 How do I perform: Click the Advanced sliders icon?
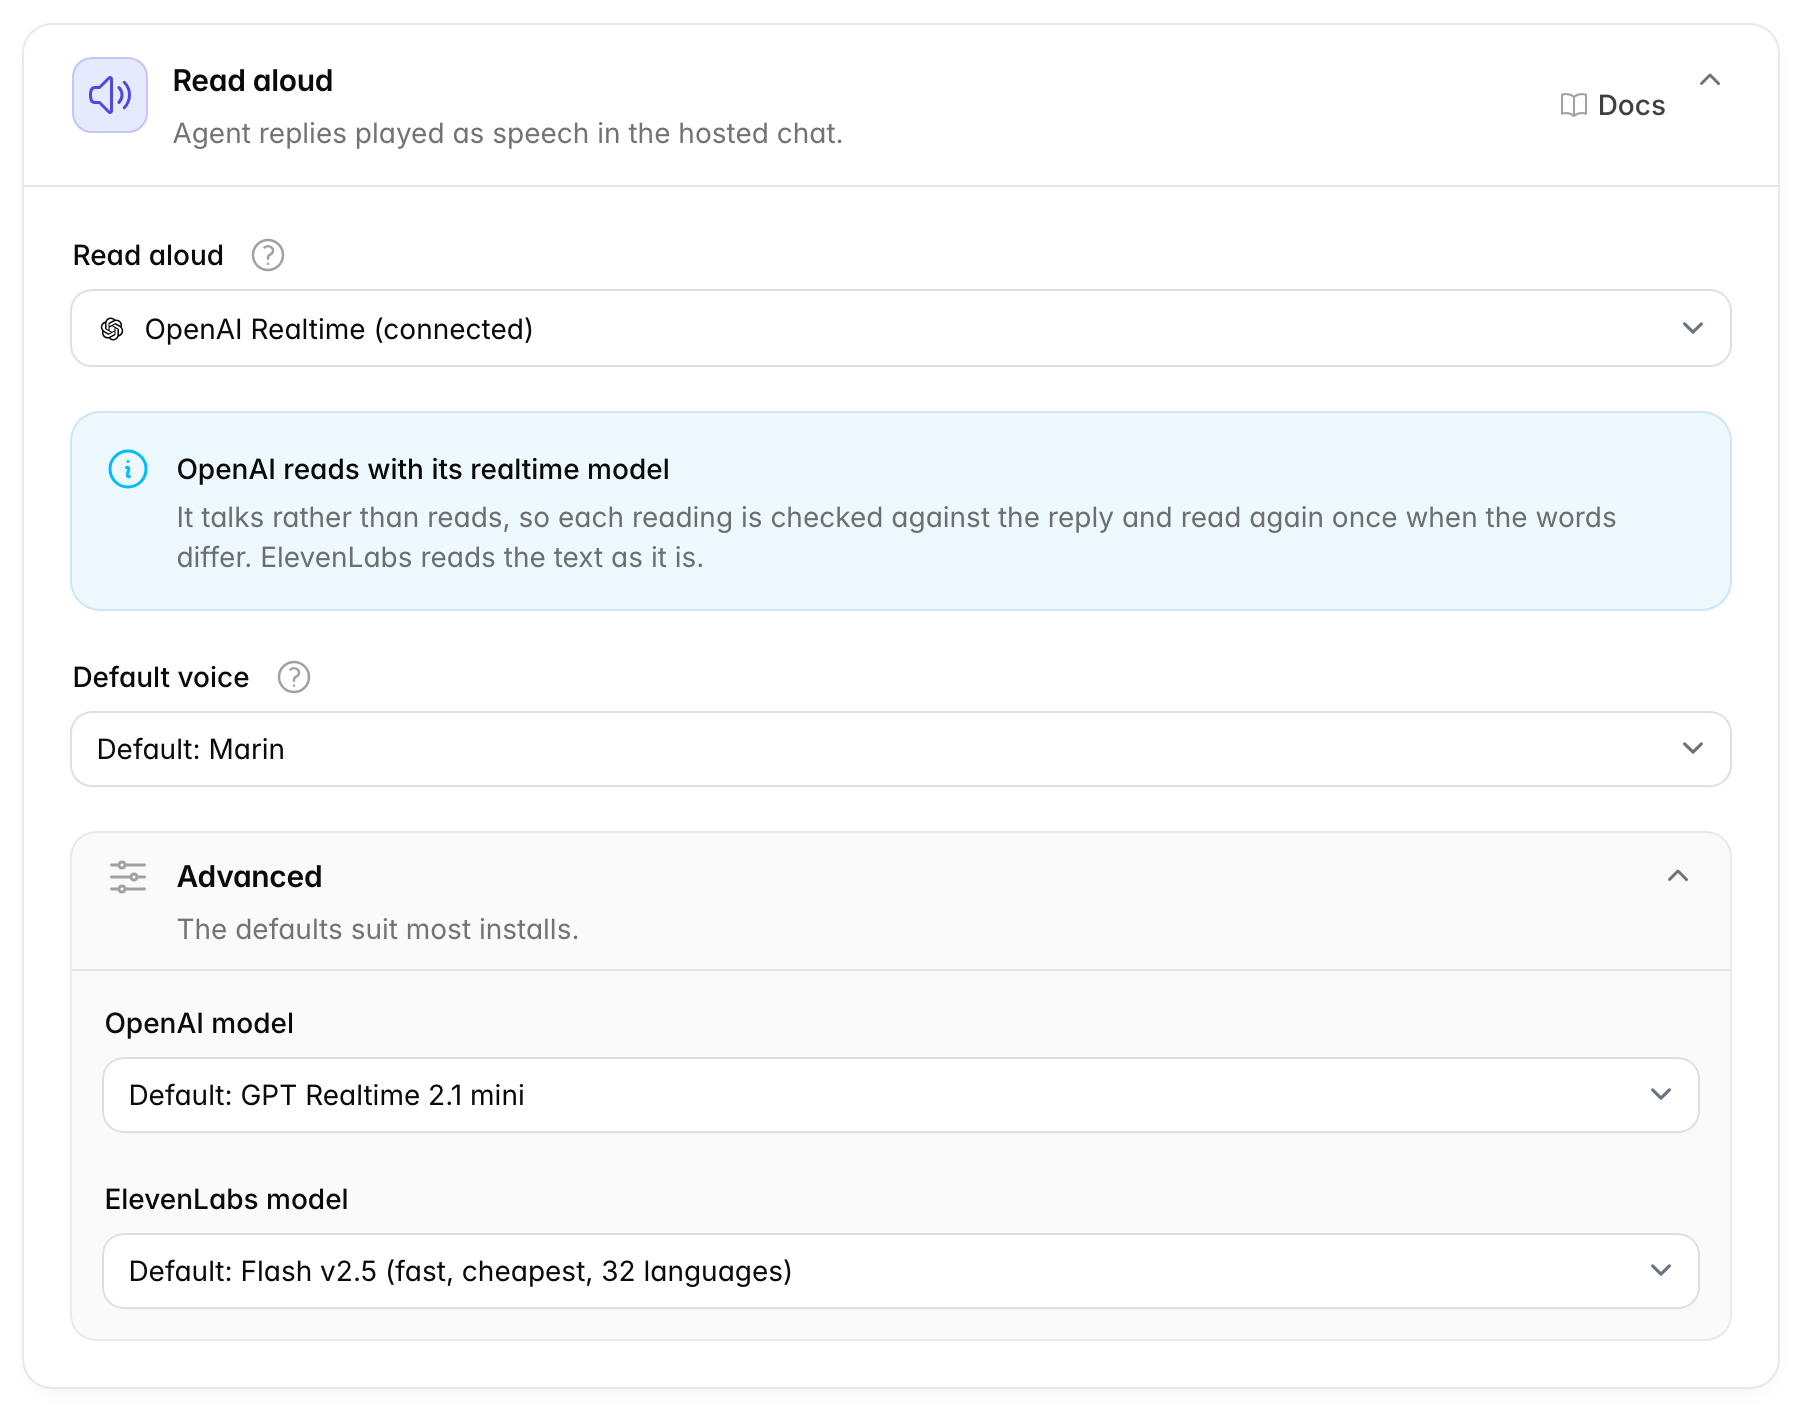tap(128, 877)
